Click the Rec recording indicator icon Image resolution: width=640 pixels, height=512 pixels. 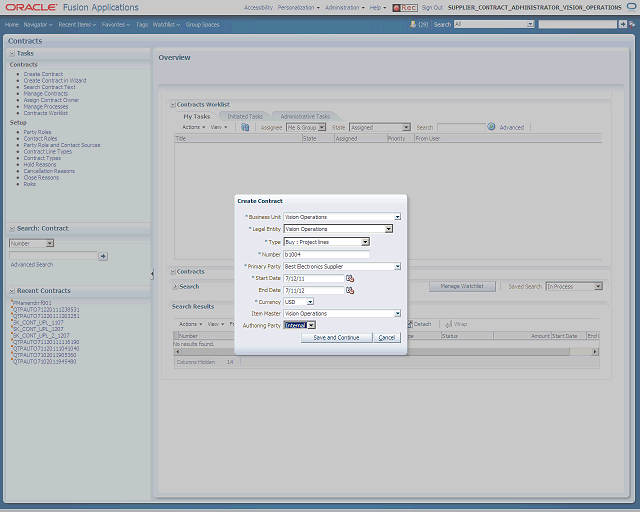pyautogui.click(x=405, y=8)
